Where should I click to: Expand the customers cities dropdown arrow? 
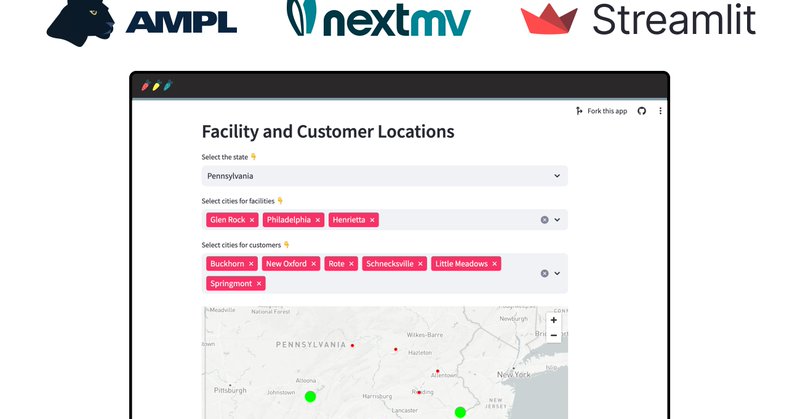click(x=557, y=273)
